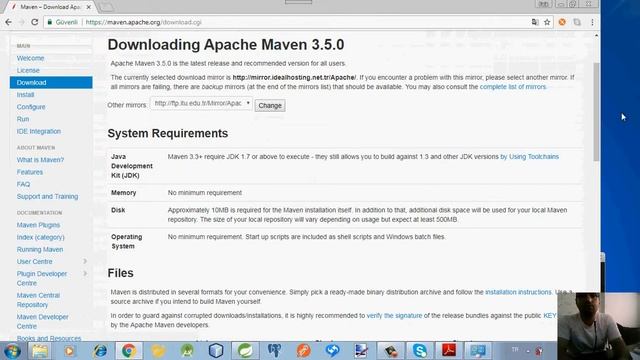The width and height of the screenshot is (640, 360).
Task: Click the address bar URL field
Action: (286, 22)
